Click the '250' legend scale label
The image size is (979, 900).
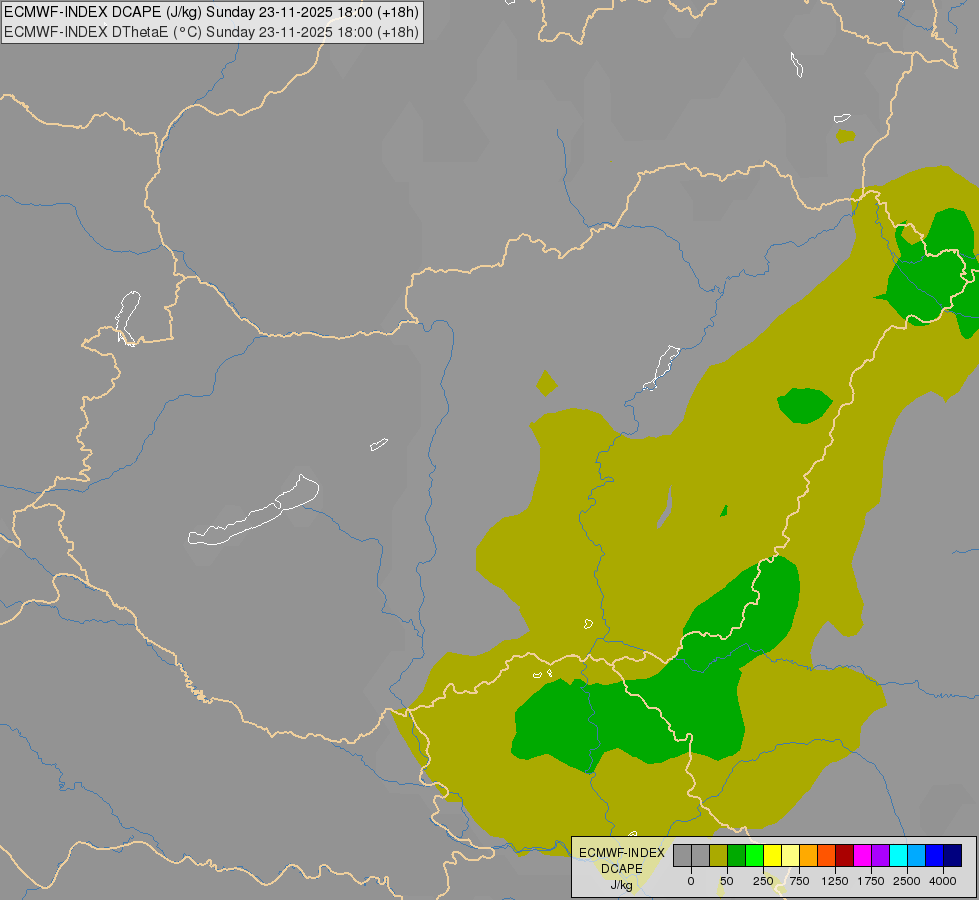pyautogui.click(x=763, y=881)
